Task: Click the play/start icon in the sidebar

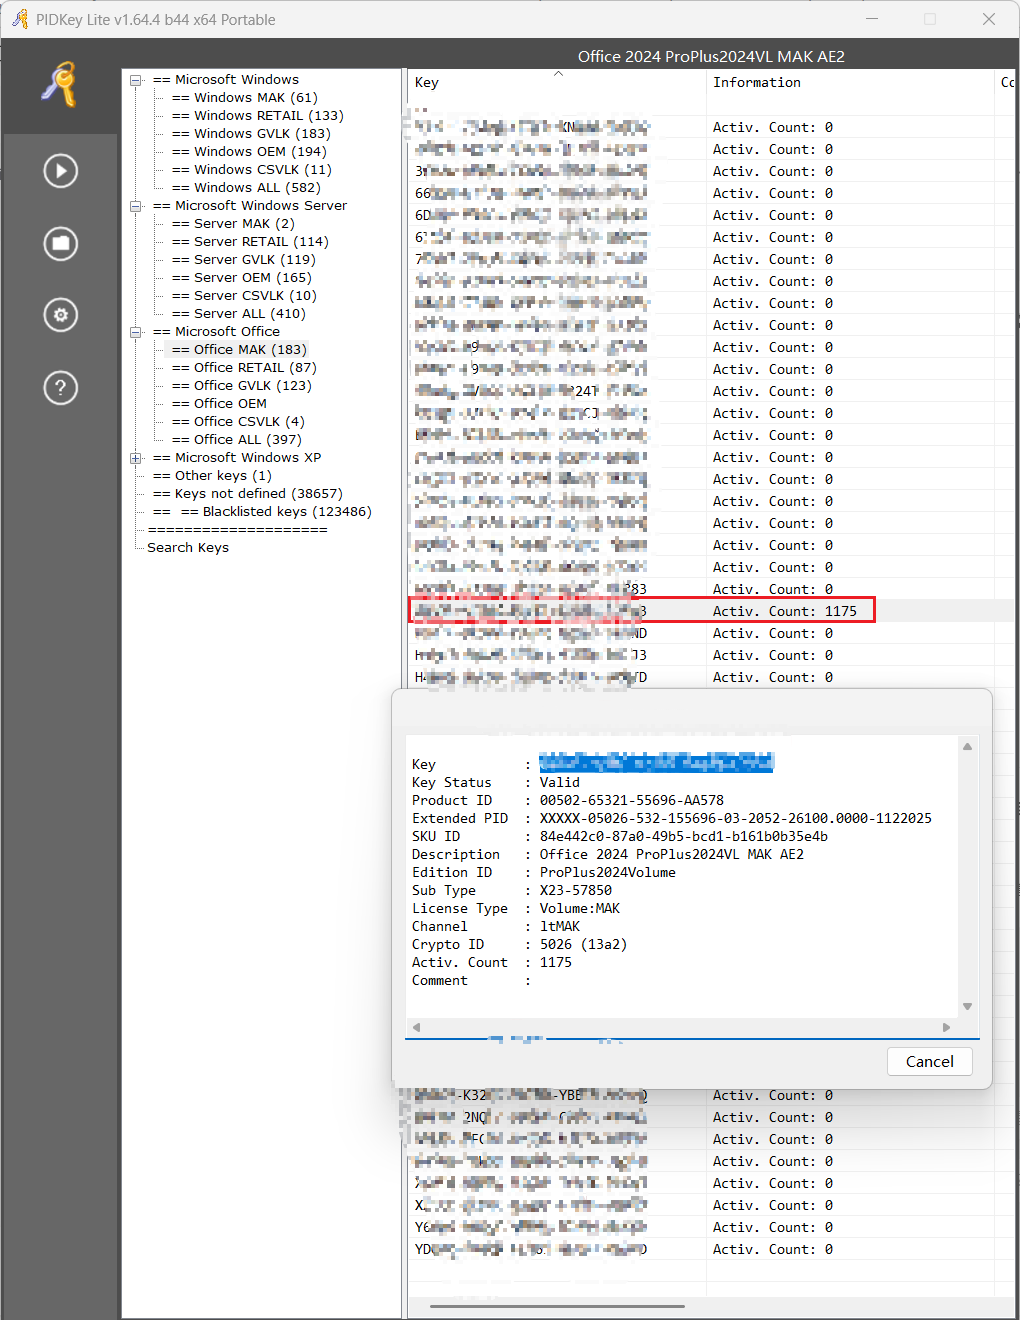Action: (x=61, y=171)
